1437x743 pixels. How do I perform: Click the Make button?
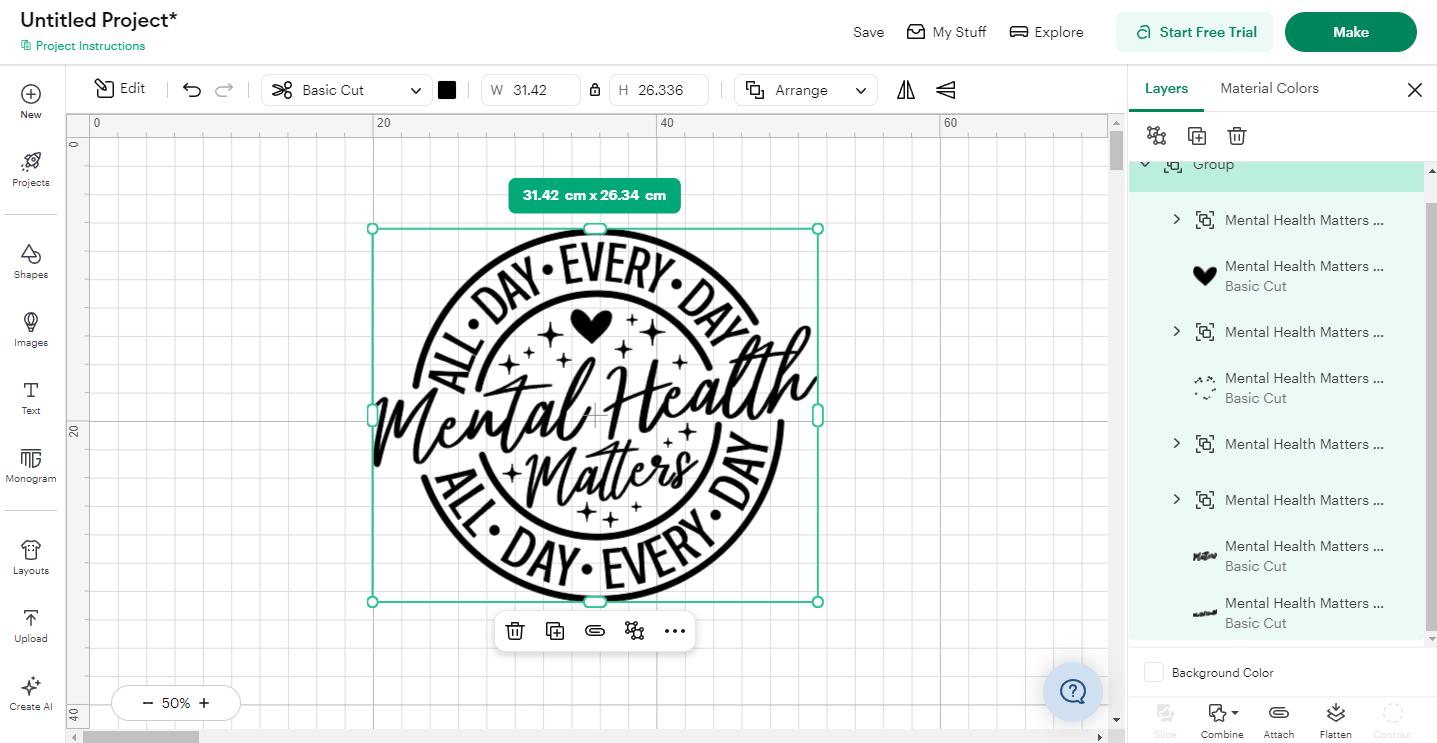click(x=1350, y=32)
